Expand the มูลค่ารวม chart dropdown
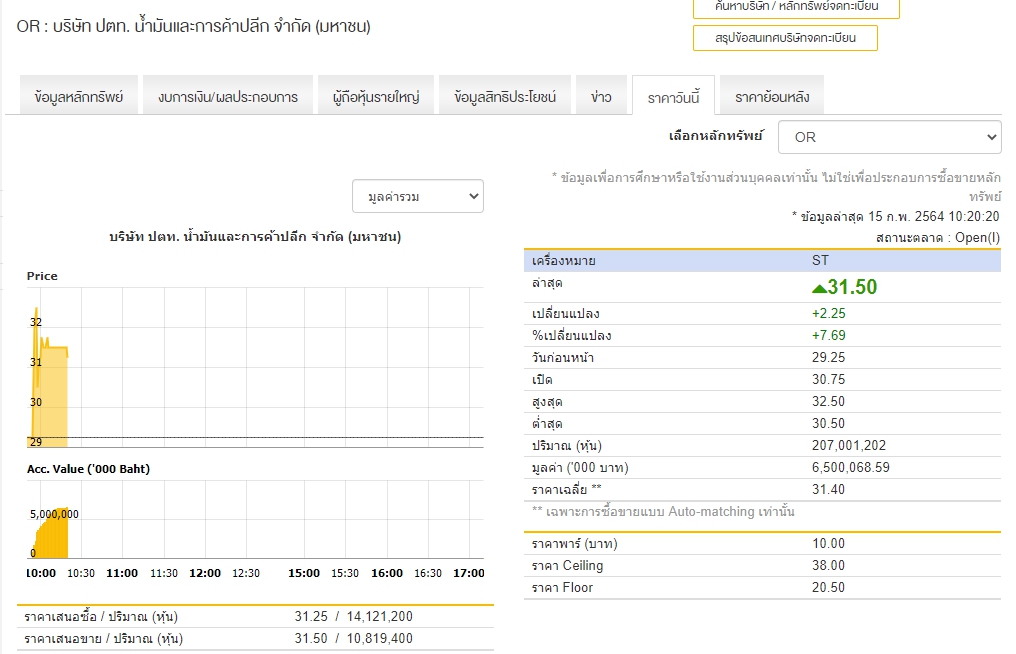Image resolution: width=1016 pixels, height=654 pixels. click(418, 196)
